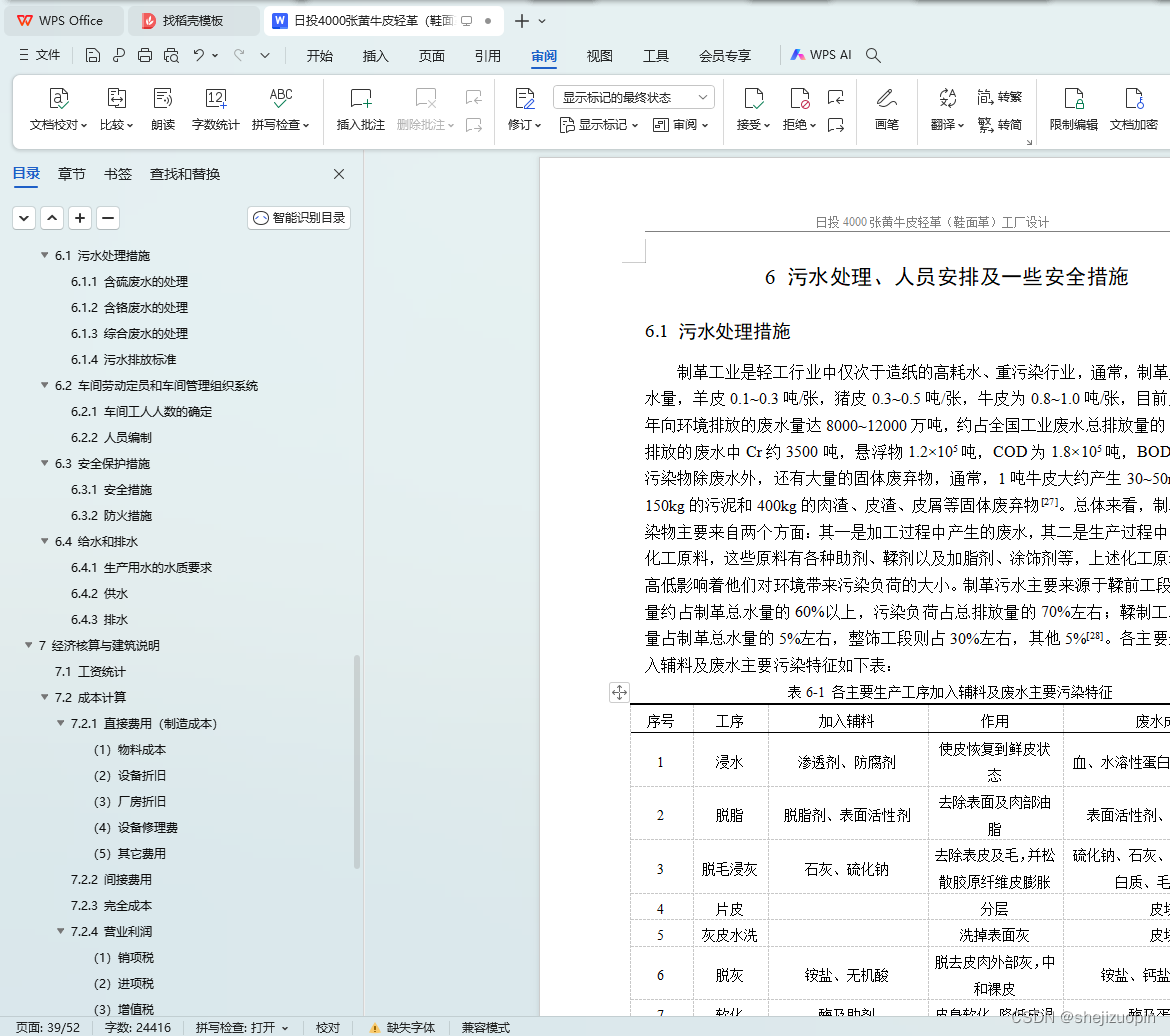Click the minus button in outline panel
1170x1036 pixels.
tap(107, 218)
